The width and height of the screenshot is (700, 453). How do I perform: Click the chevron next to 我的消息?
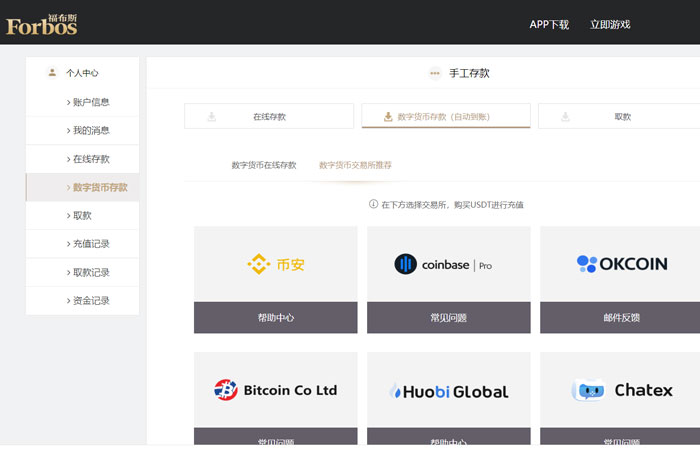68,131
